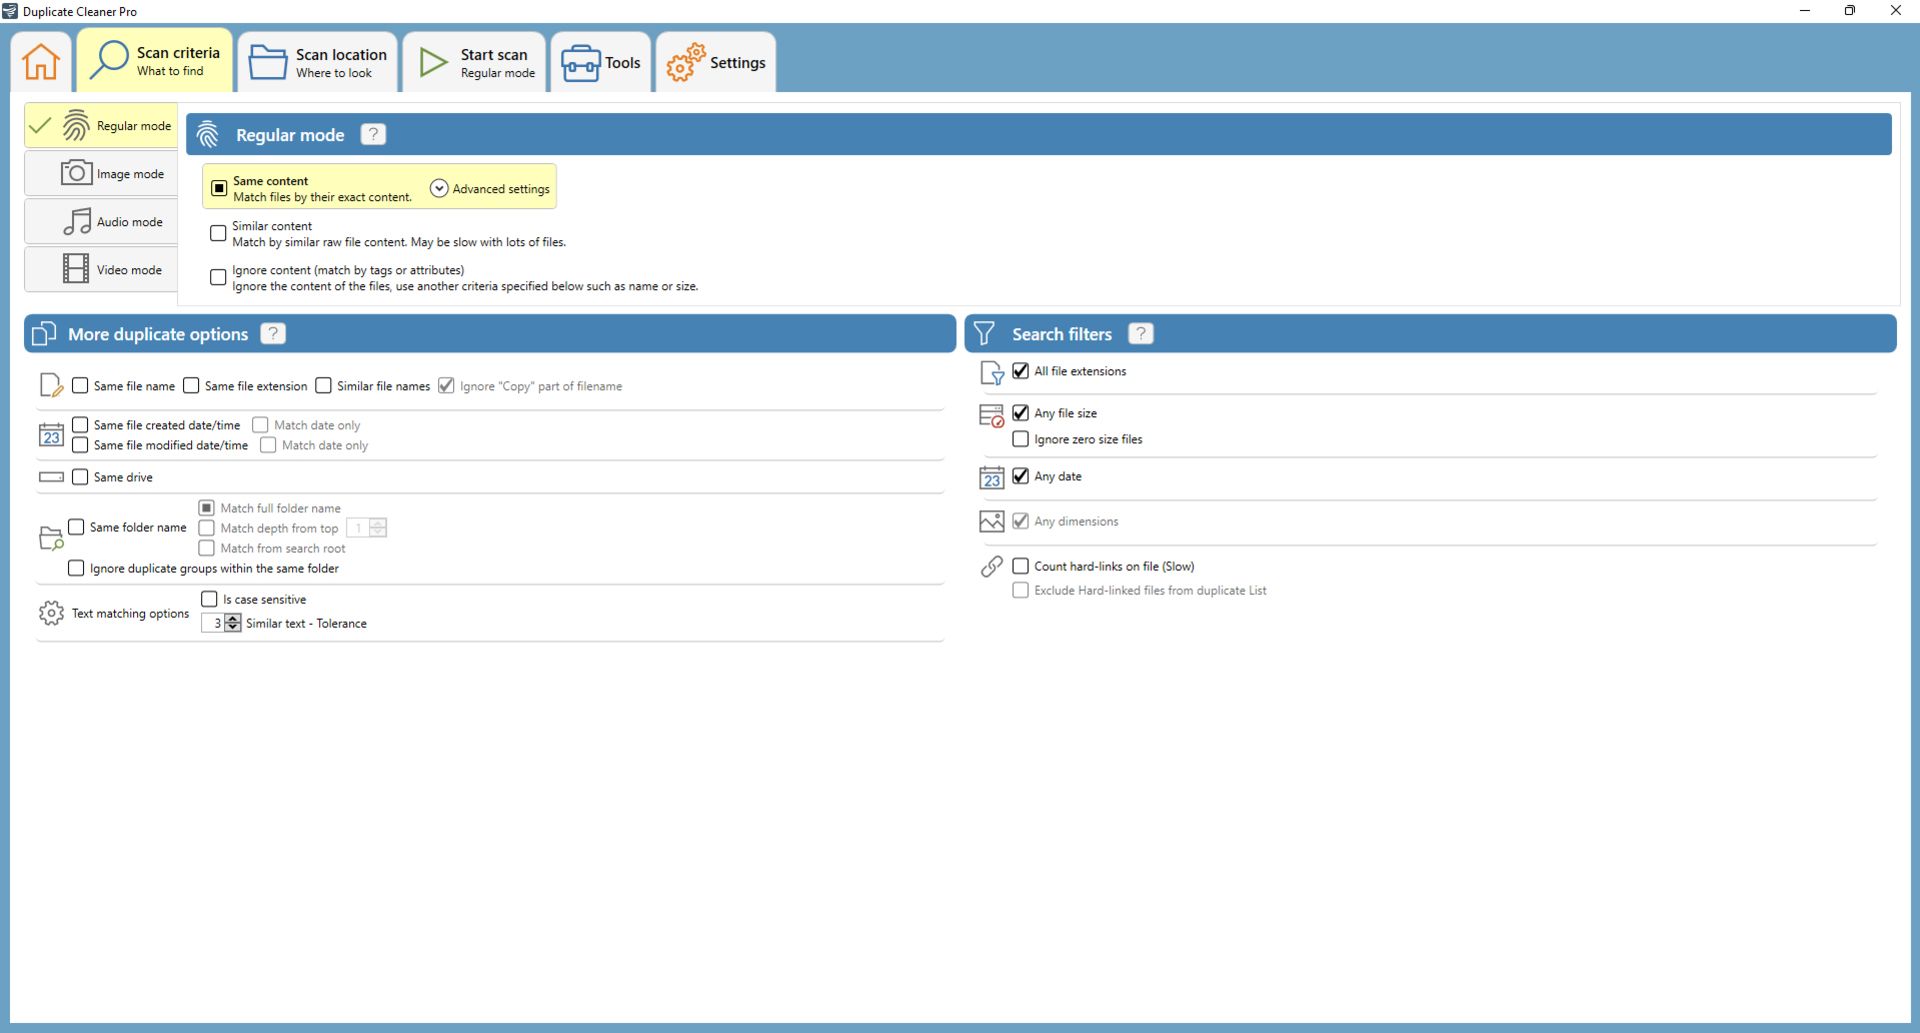The image size is (1920, 1033).
Task: Open help for More duplicate options
Action: point(273,333)
